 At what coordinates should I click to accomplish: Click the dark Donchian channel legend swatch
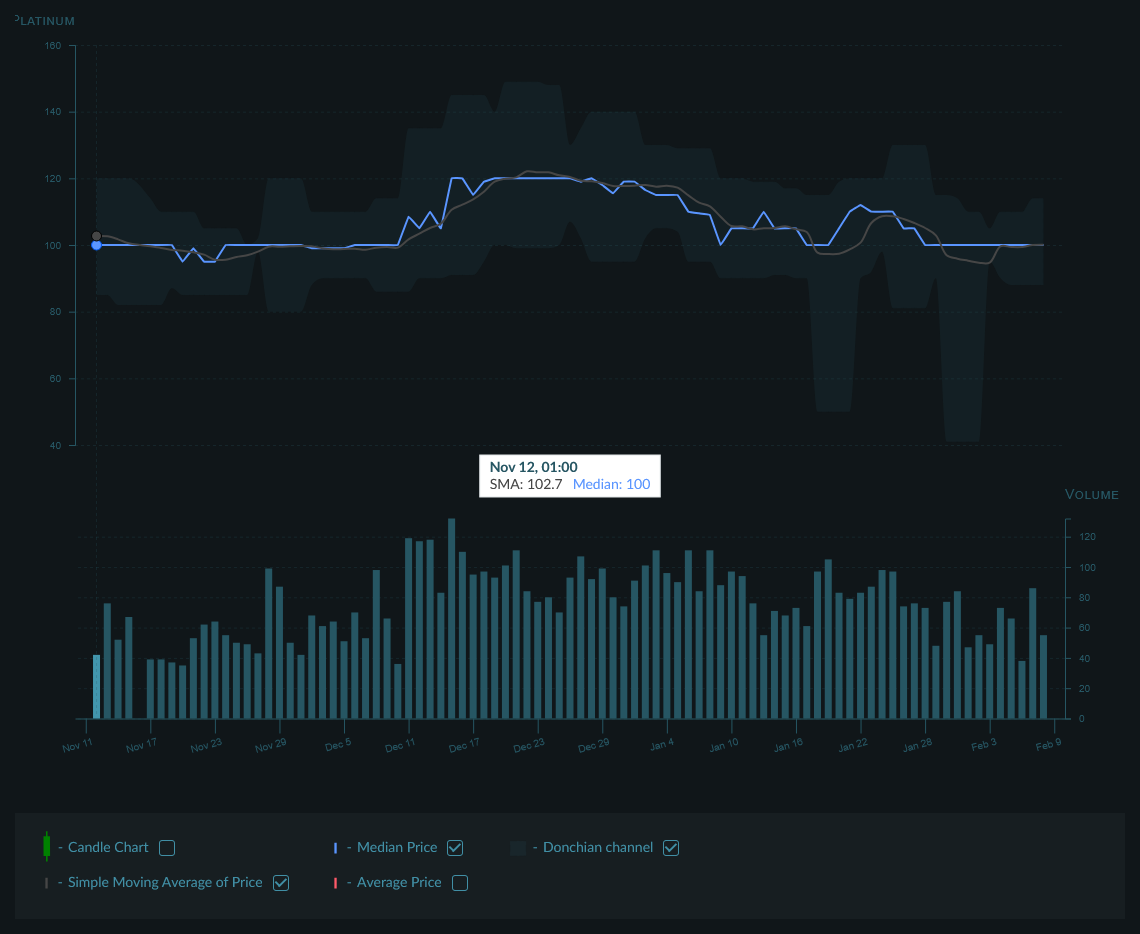(518, 848)
